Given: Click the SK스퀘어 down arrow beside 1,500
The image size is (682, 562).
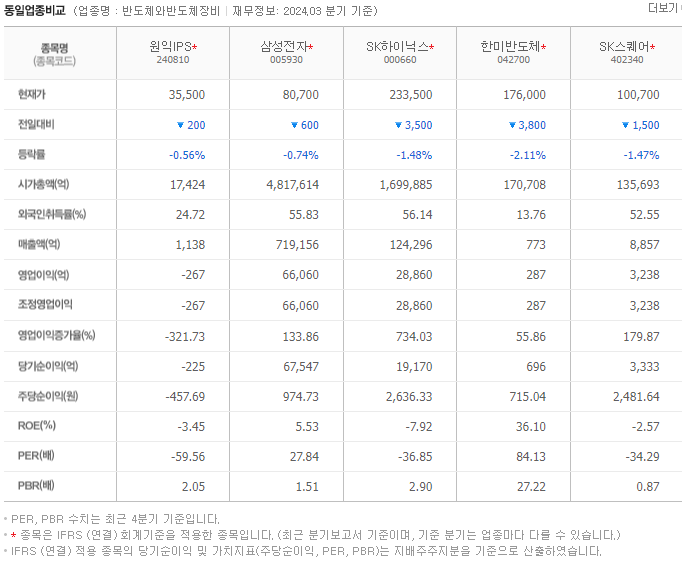Looking at the screenshot, I should click(x=625, y=125).
